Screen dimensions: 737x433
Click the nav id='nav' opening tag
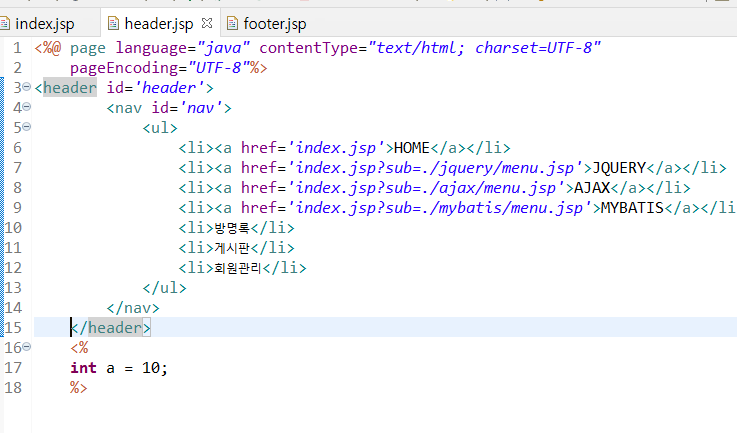tap(169, 108)
